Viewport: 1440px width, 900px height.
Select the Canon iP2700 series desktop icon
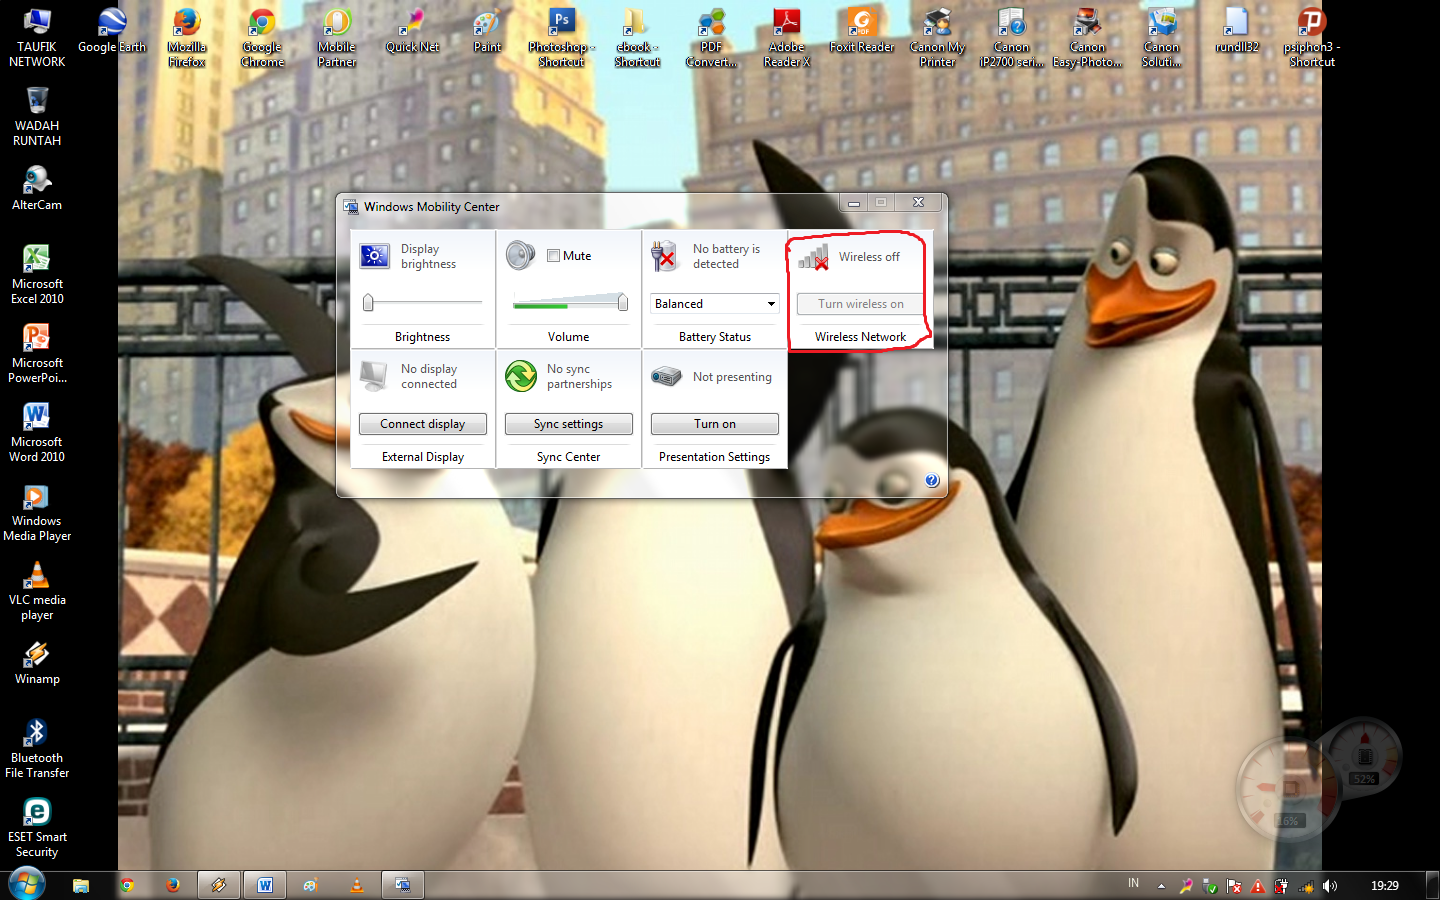point(1012,38)
